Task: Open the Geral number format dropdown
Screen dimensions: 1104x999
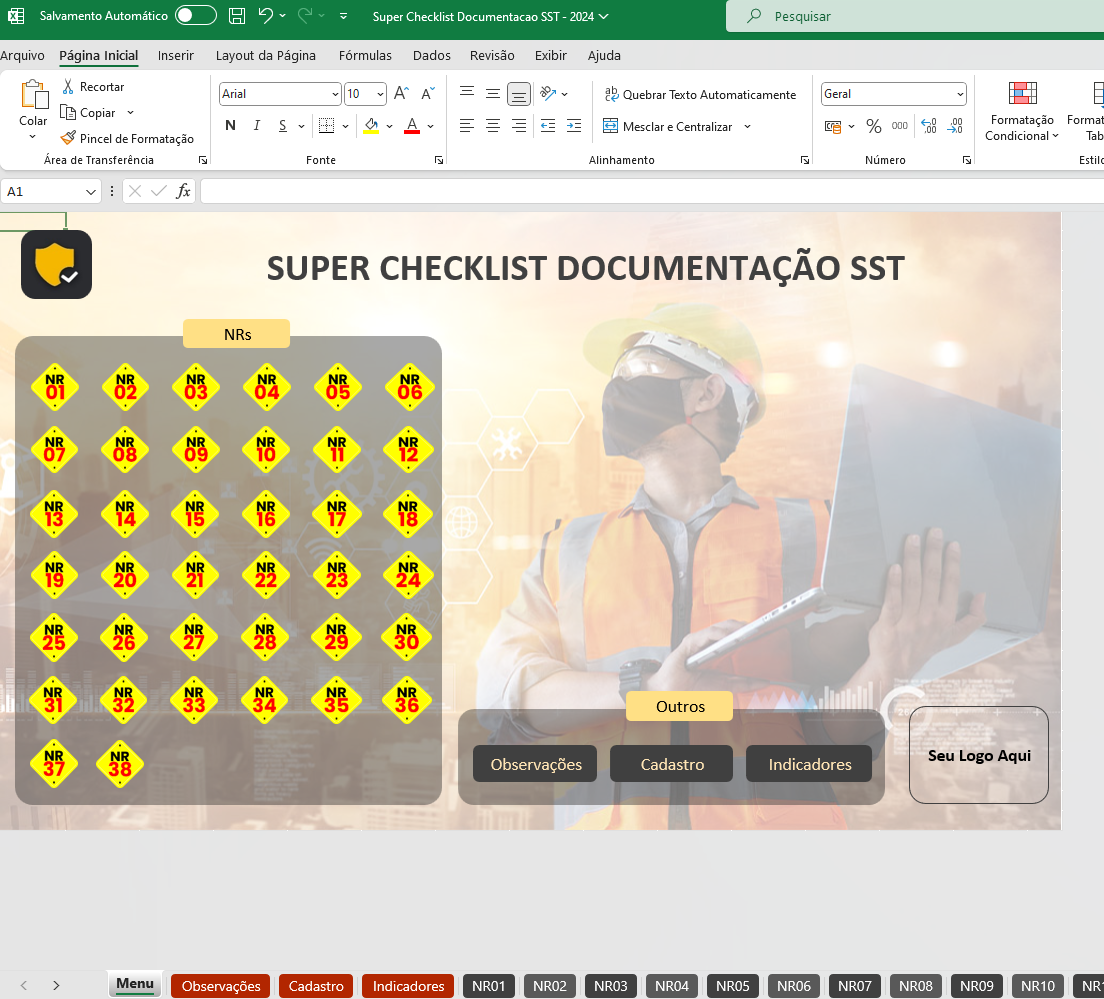Action: [959, 93]
